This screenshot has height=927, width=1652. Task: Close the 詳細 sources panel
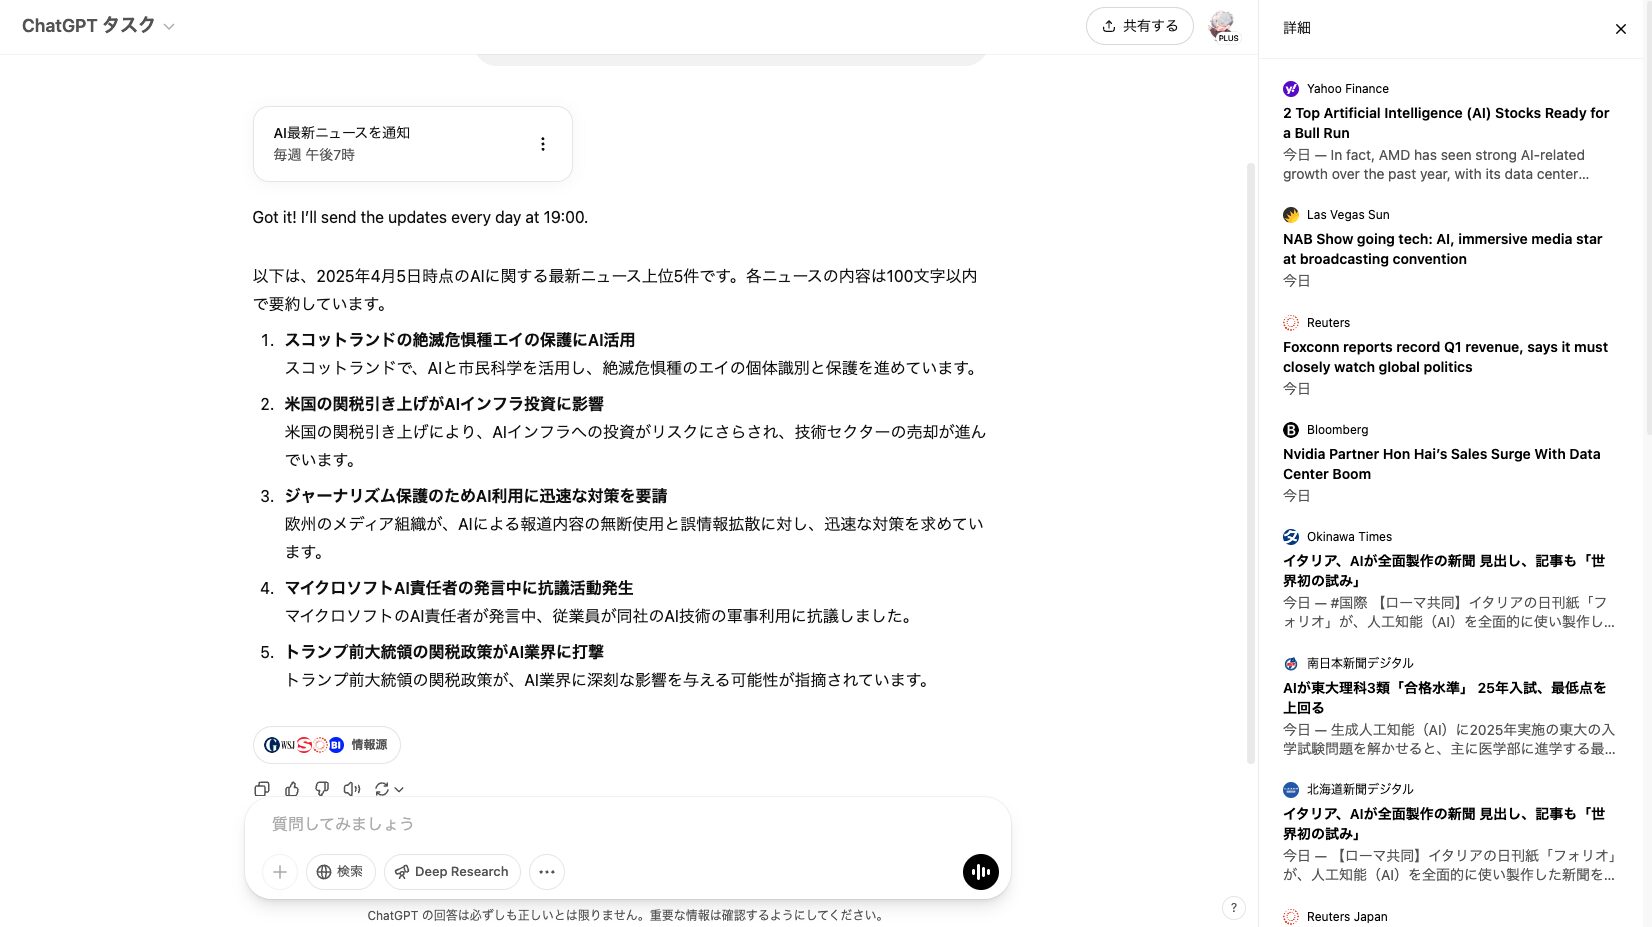1620,29
